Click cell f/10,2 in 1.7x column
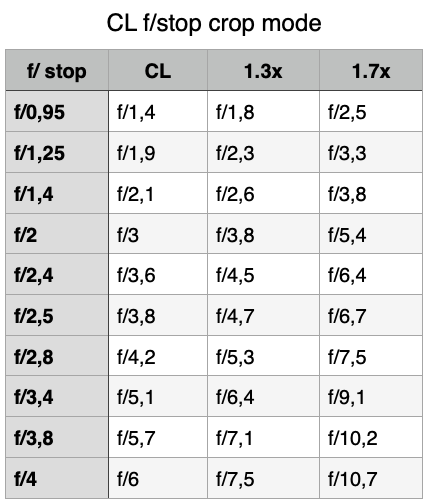The image size is (426, 501). (371, 437)
